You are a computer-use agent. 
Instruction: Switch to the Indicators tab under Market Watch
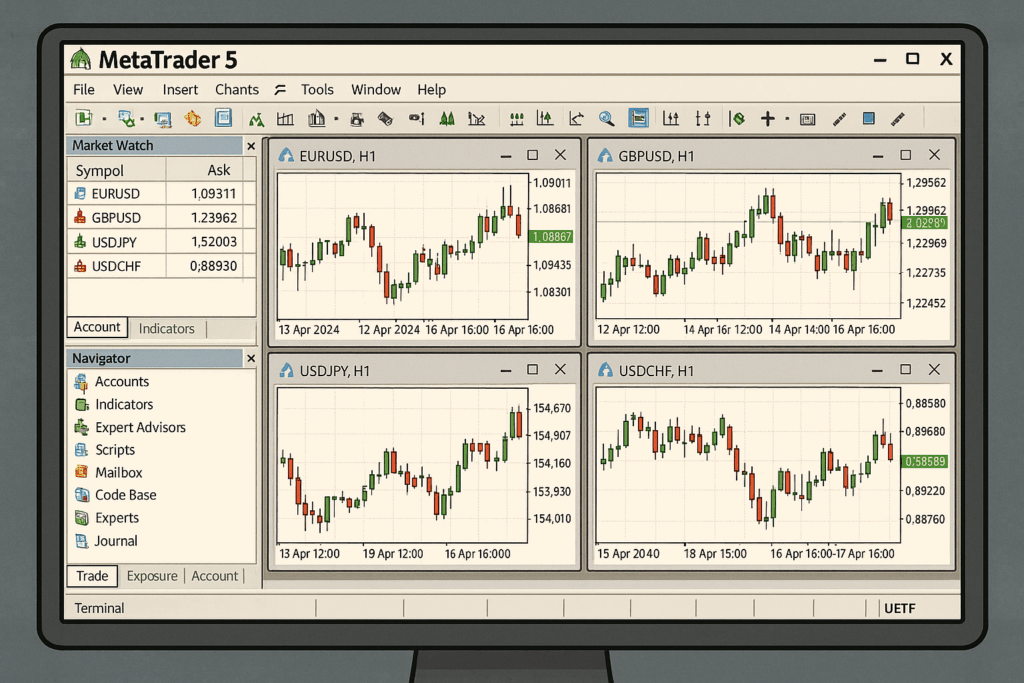[167, 328]
